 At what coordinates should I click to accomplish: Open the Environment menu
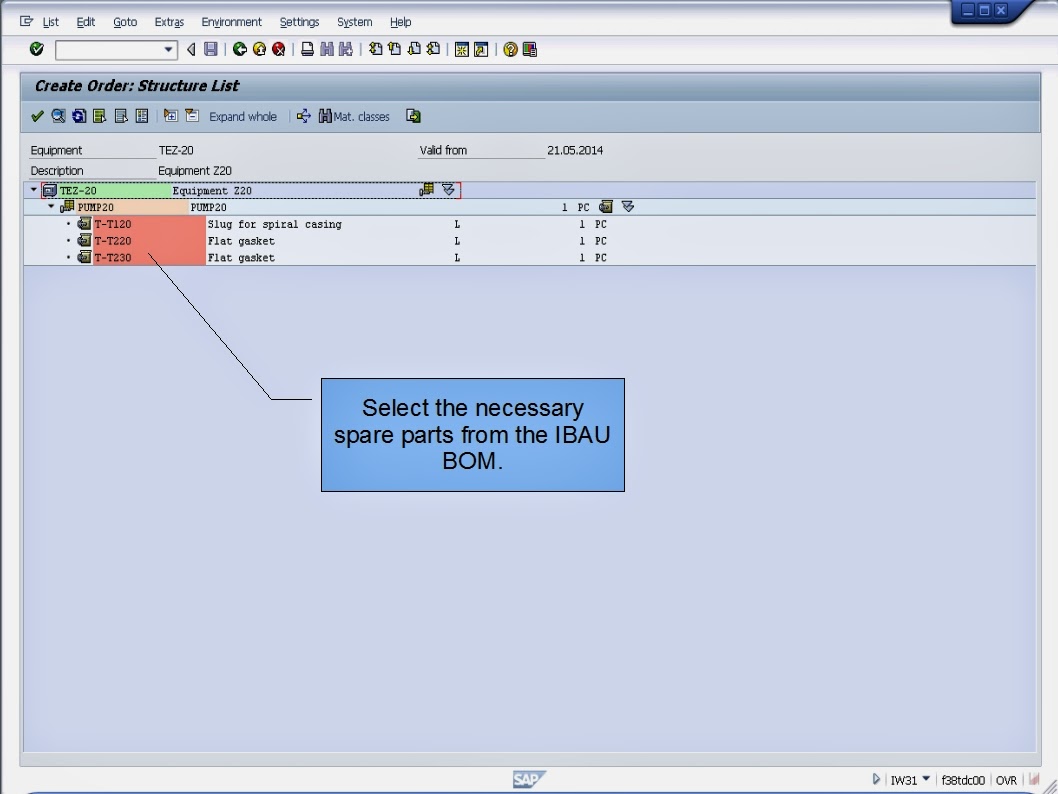[x=231, y=21]
